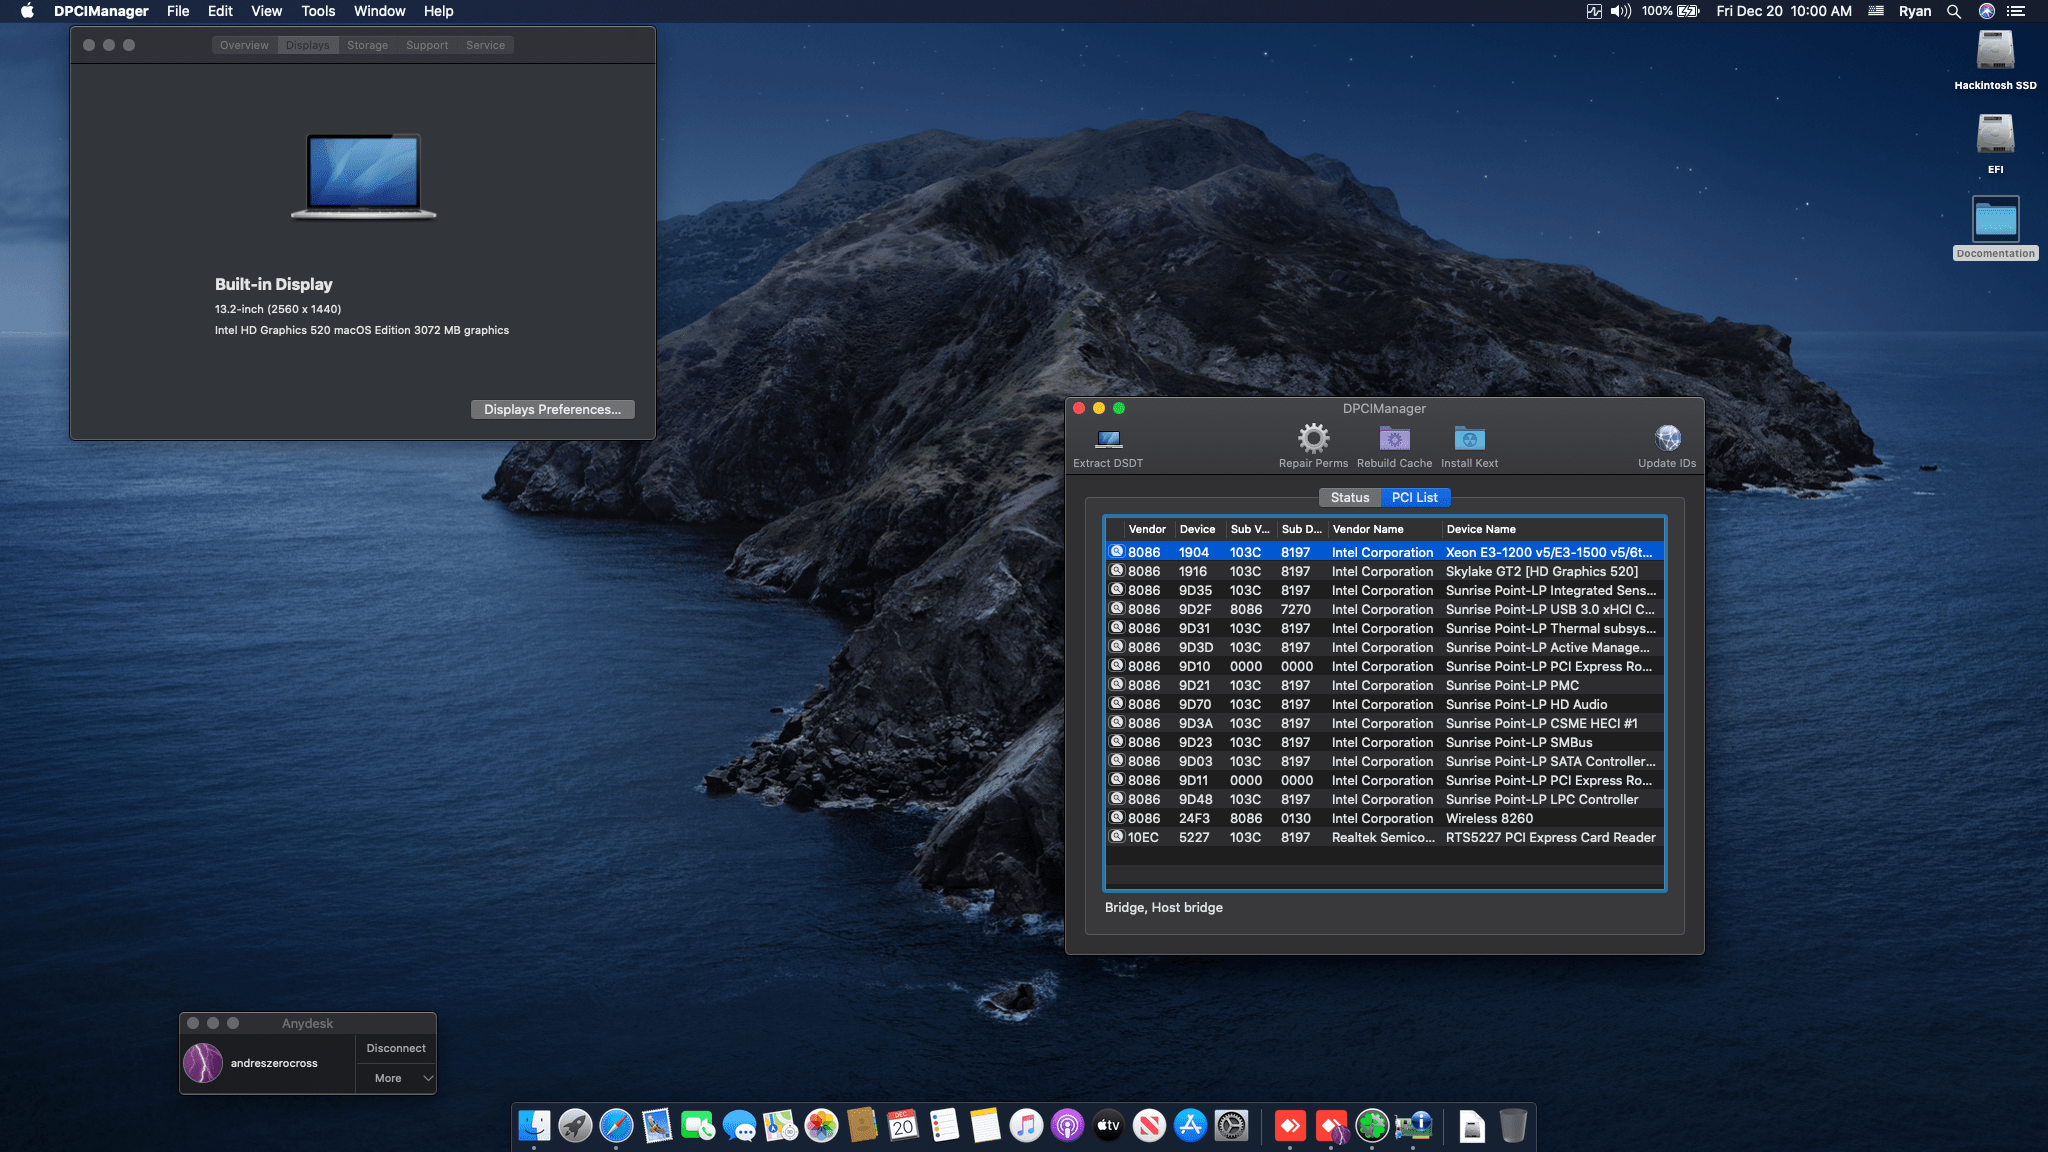Open Finder from the Dock
The height and width of the screenshot is (1152, 2048).
(x=534, y=1126)
